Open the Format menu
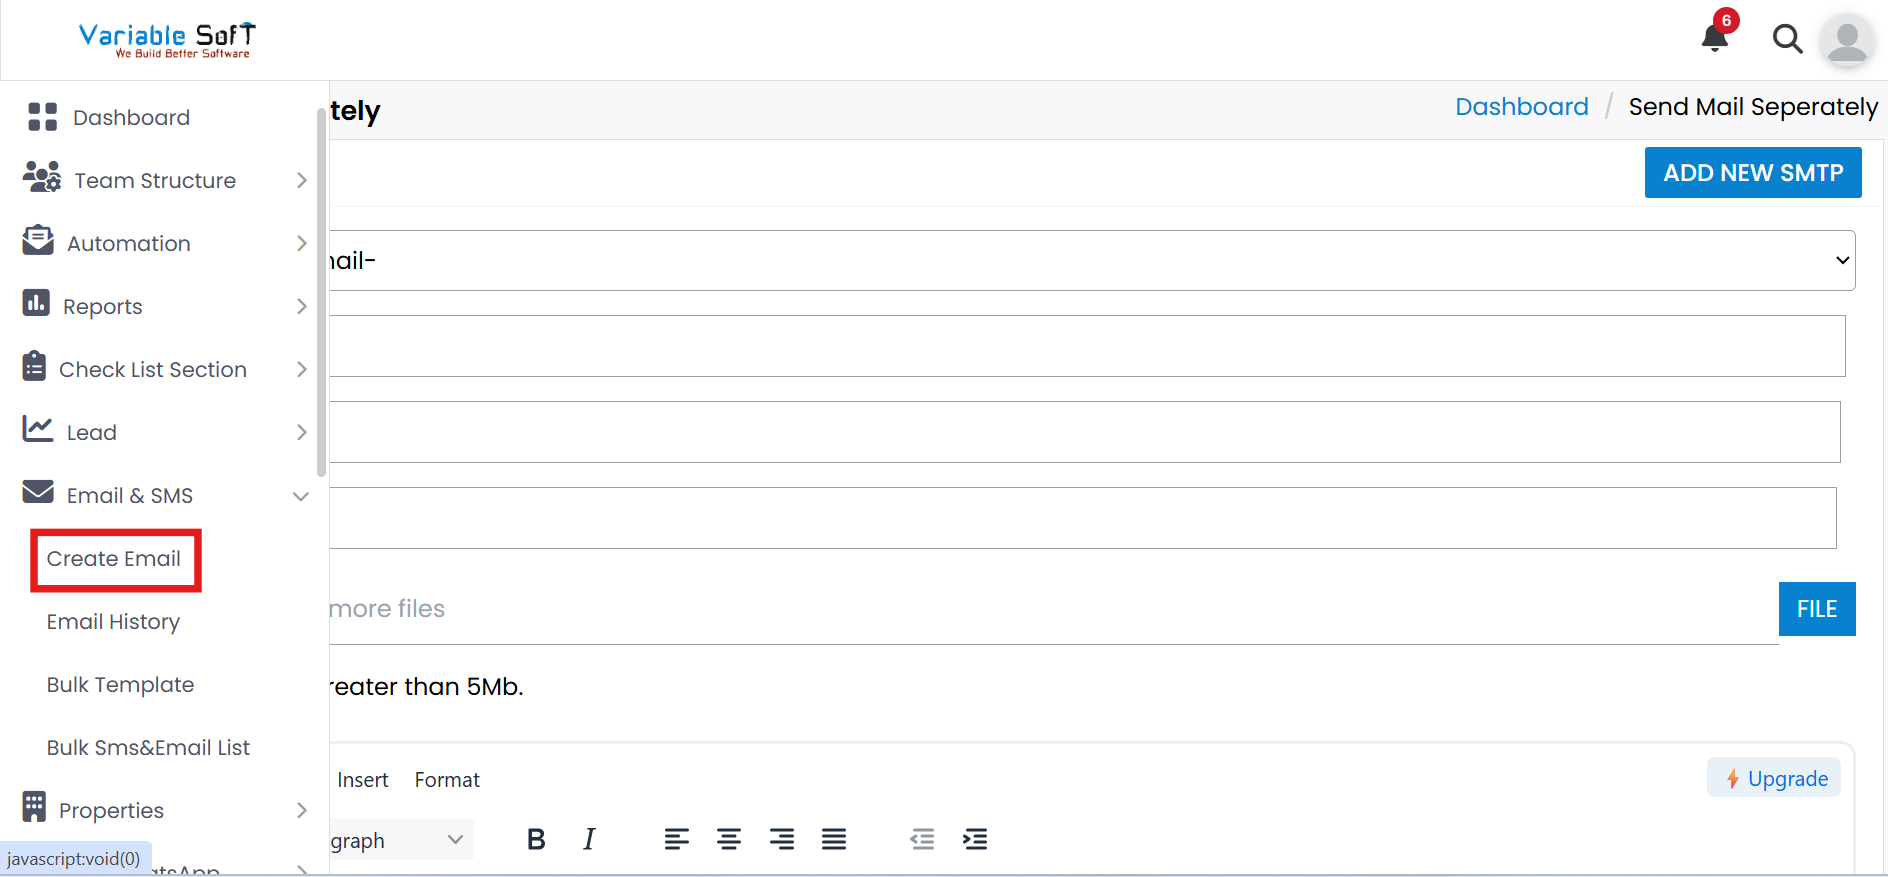 (446, 779)
